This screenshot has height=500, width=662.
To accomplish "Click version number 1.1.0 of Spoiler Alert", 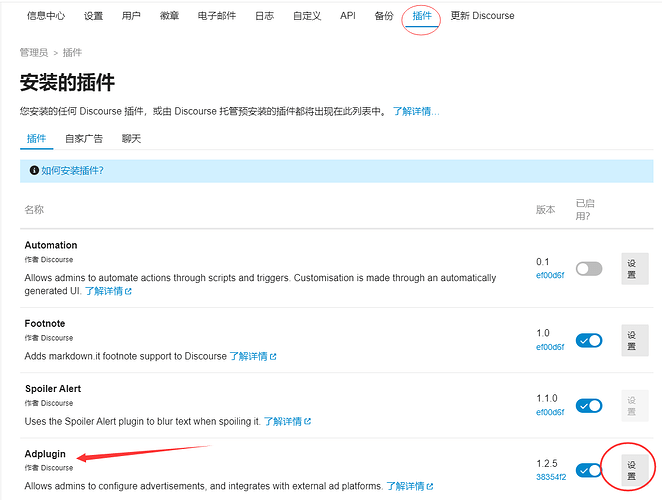I will (x=547, y=399).
